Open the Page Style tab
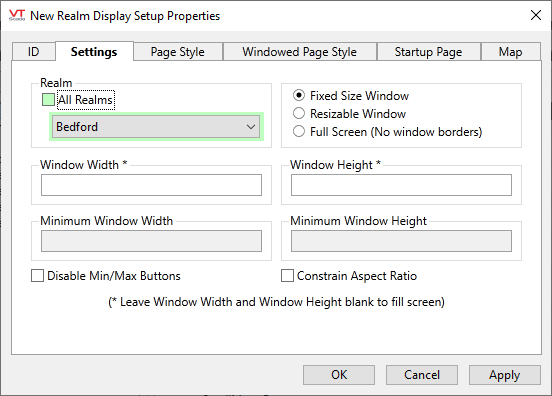The height and width of the screenshot is (396, 552). pos(178,52)
